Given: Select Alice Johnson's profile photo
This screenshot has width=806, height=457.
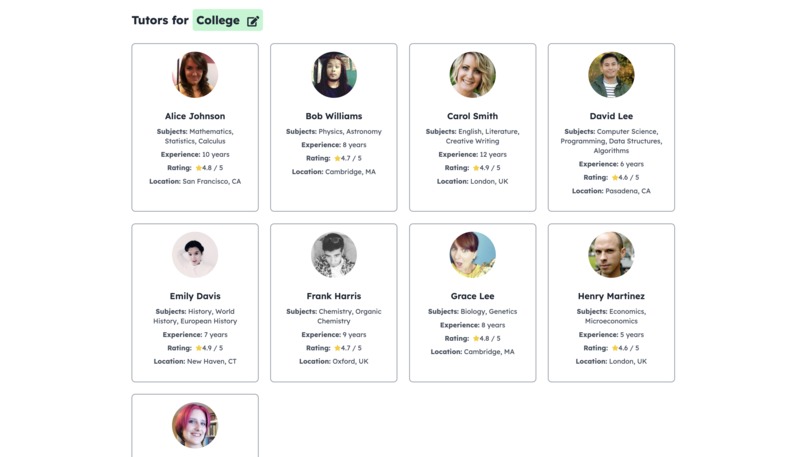Looking at the screenshot, I should (x=195, y=75).
